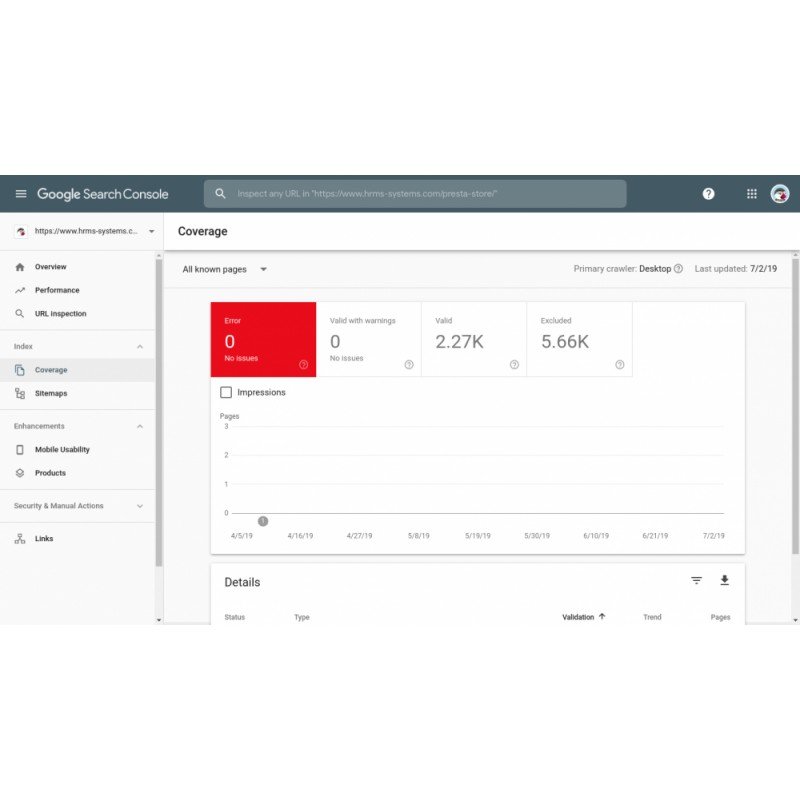
Task: Click the Coverage pages icon
Action: (20, 370)
